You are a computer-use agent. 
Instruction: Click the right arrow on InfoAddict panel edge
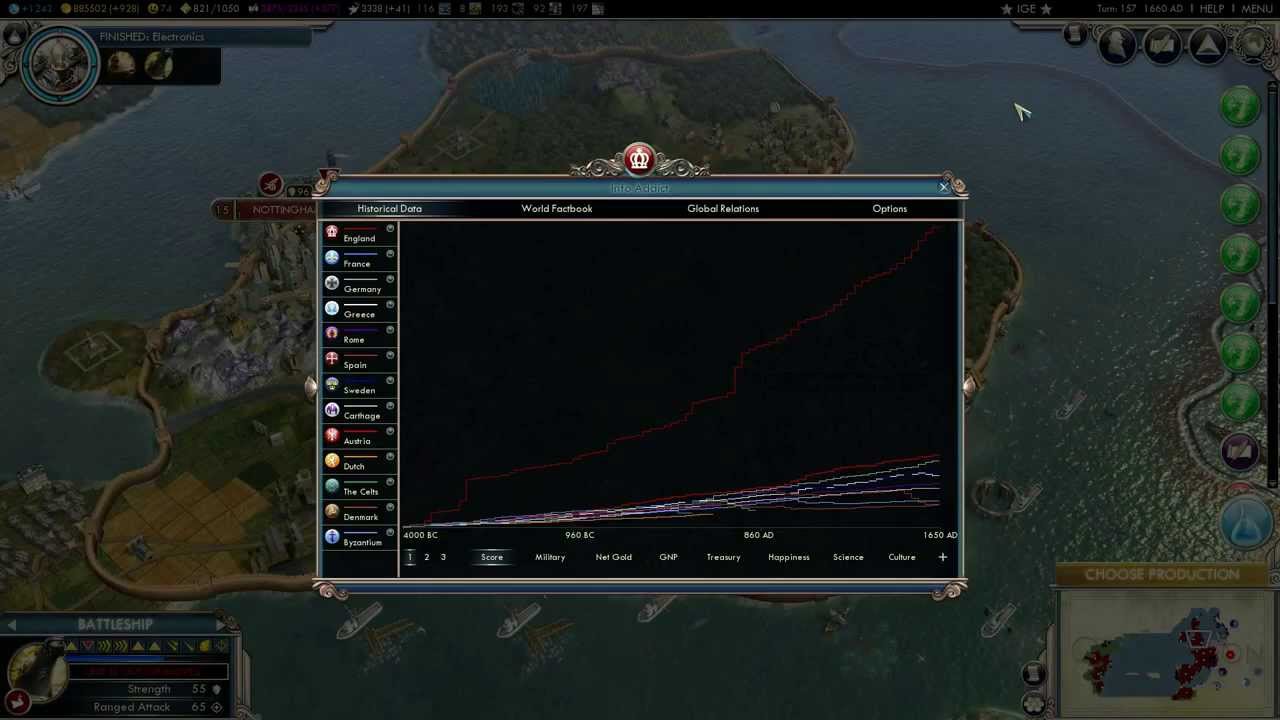pyautogui.click(x=967, y=387)
